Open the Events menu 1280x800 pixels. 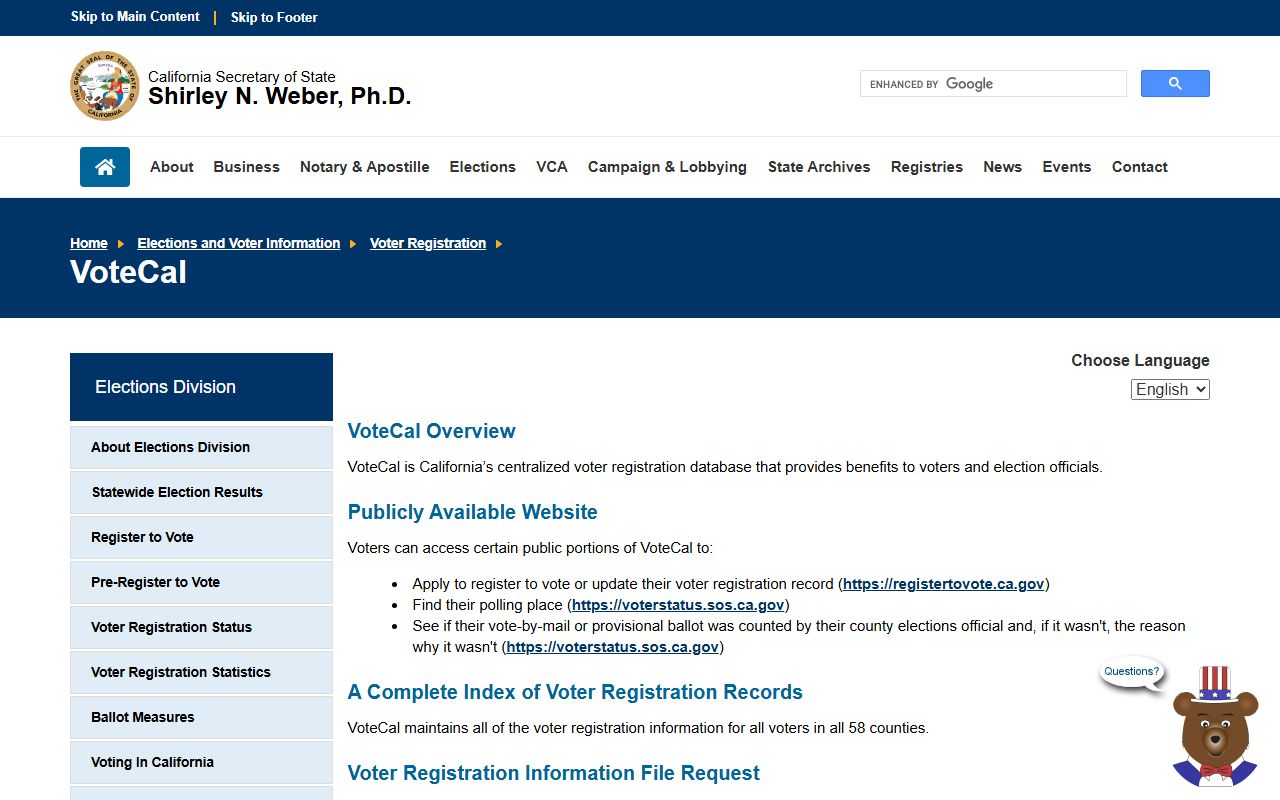click(x=1067, y=167)
